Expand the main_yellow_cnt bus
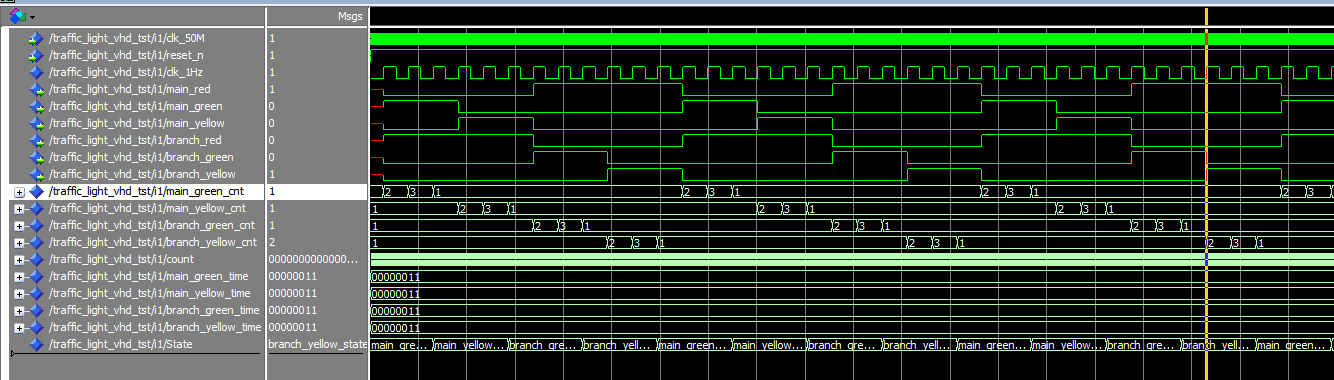Image resolution: width=1334 pixels, height=380 pixels. [x=19, y=209]
